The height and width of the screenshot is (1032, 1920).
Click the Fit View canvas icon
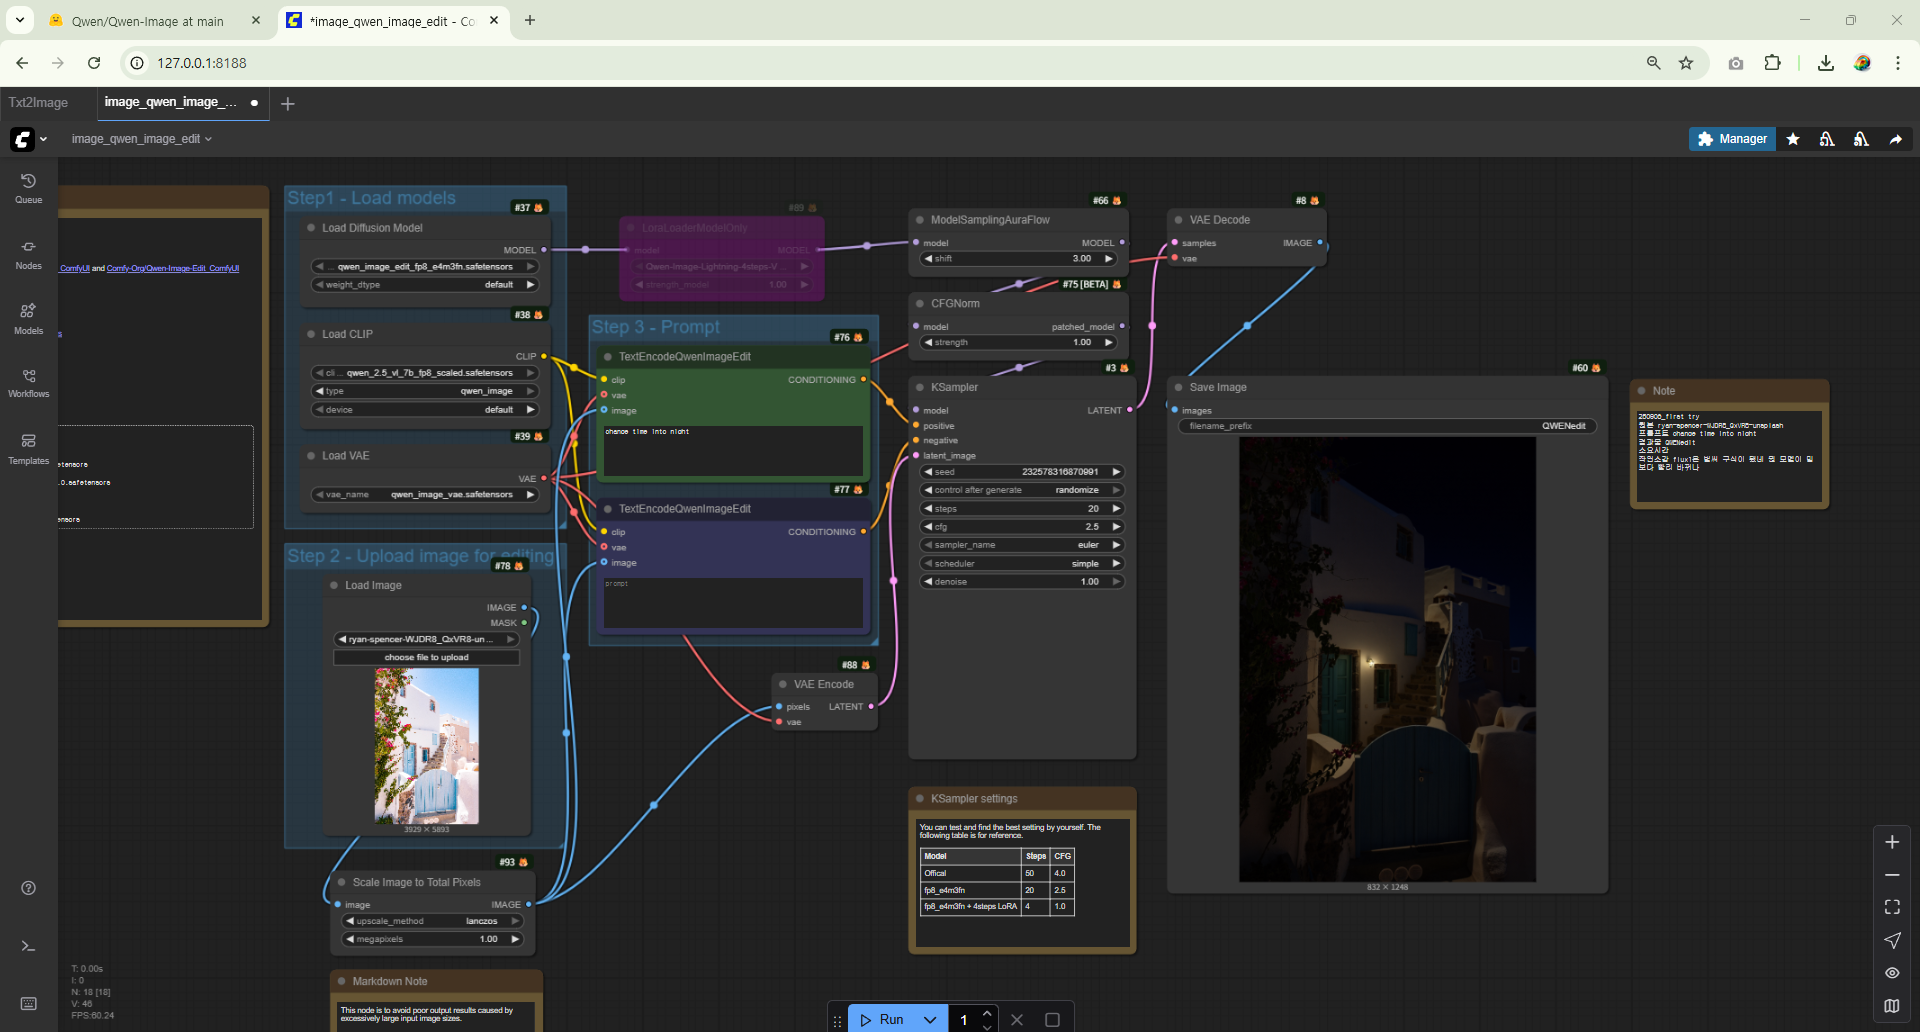click(1892, 907)
